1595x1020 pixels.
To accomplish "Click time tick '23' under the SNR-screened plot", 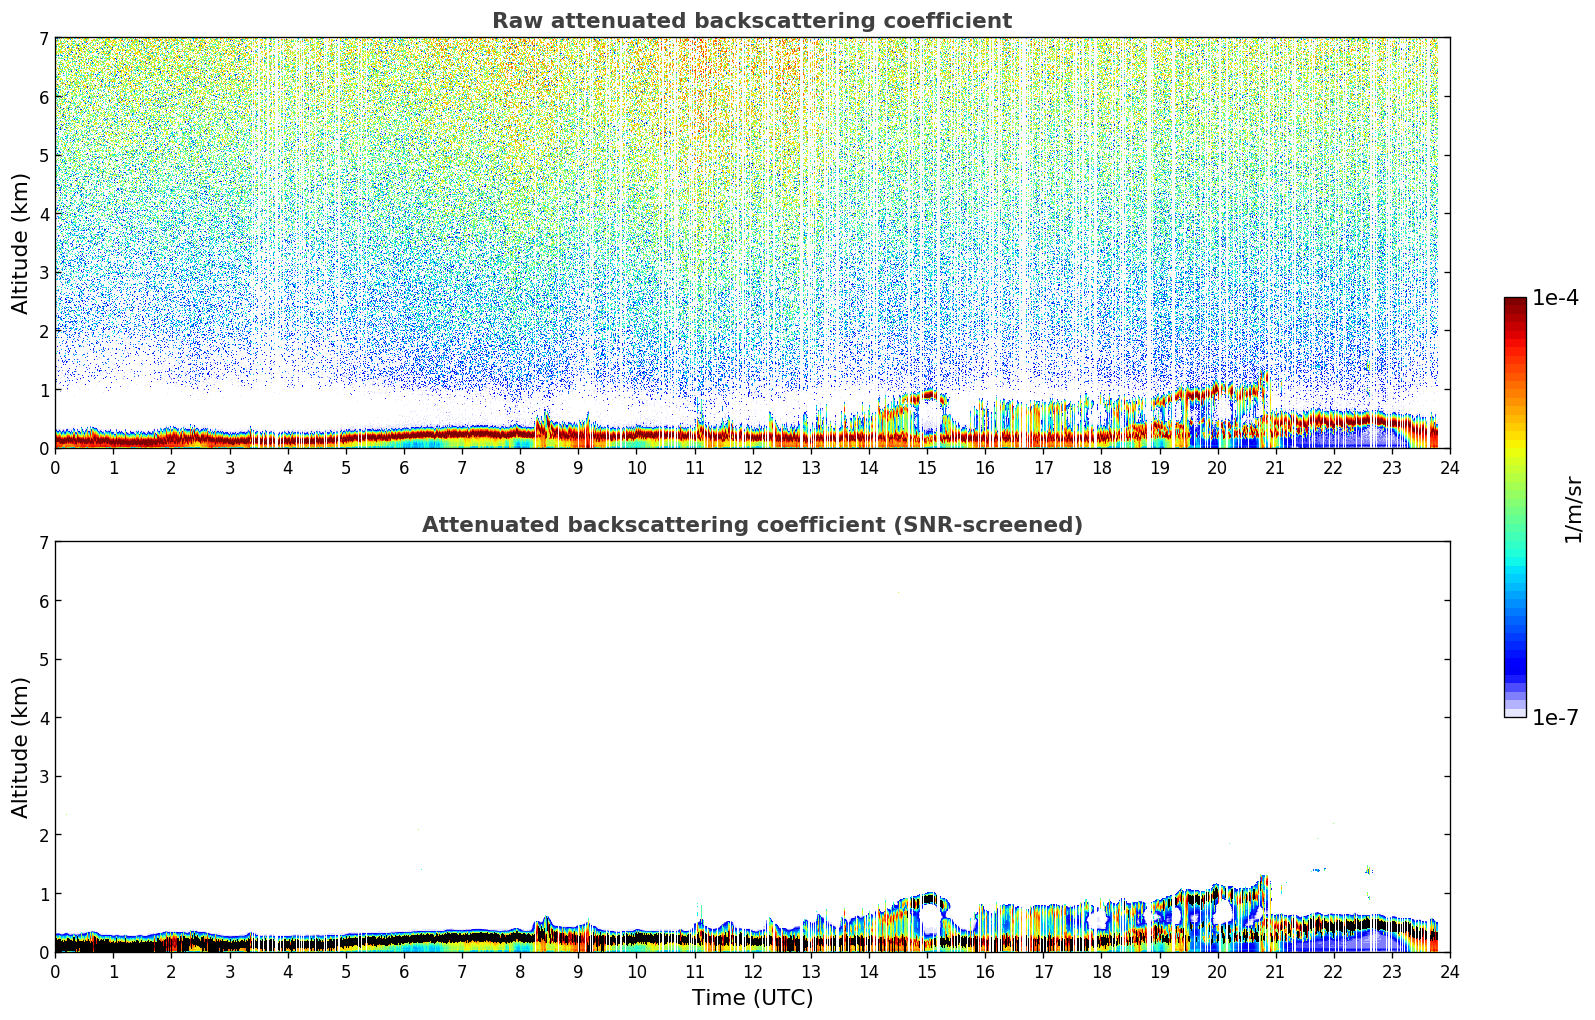I will [x=1392, y=971].
